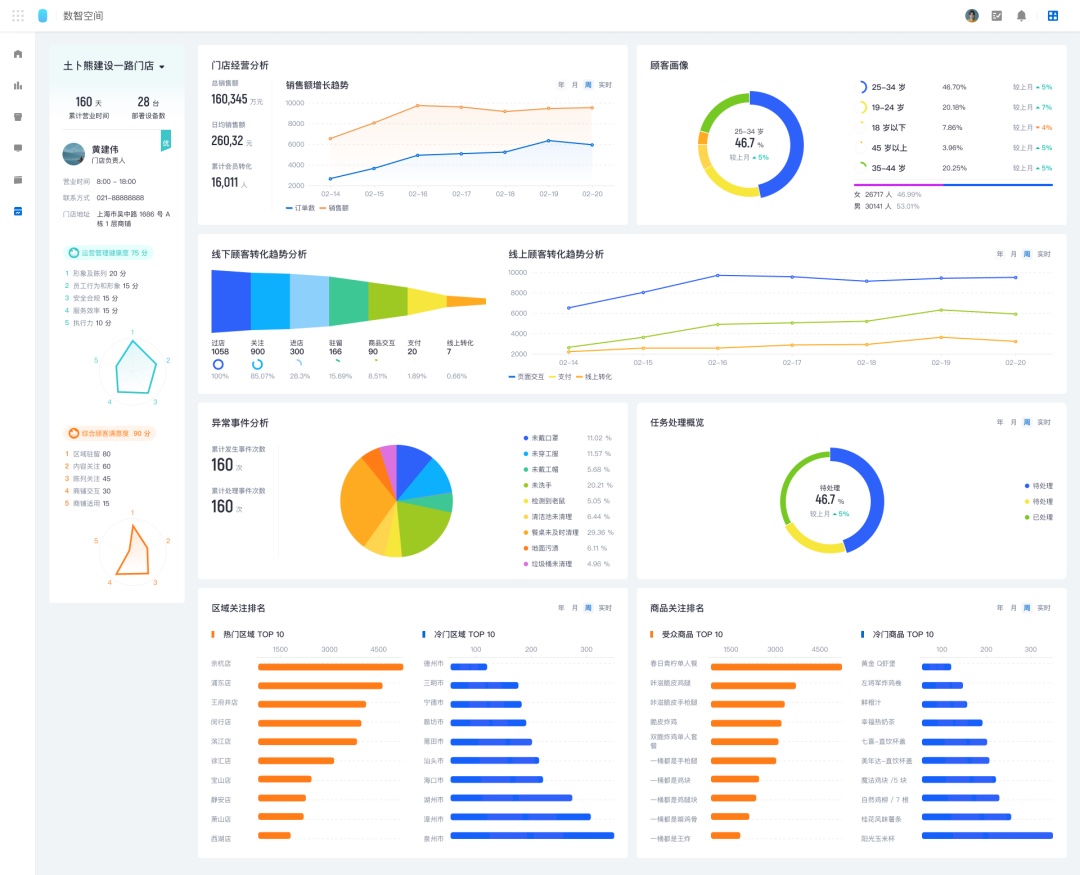Click the dark blue 过店 funnel segment
Screen dimensions: 1080x875
pyautogui.click(x=230, y=301)
